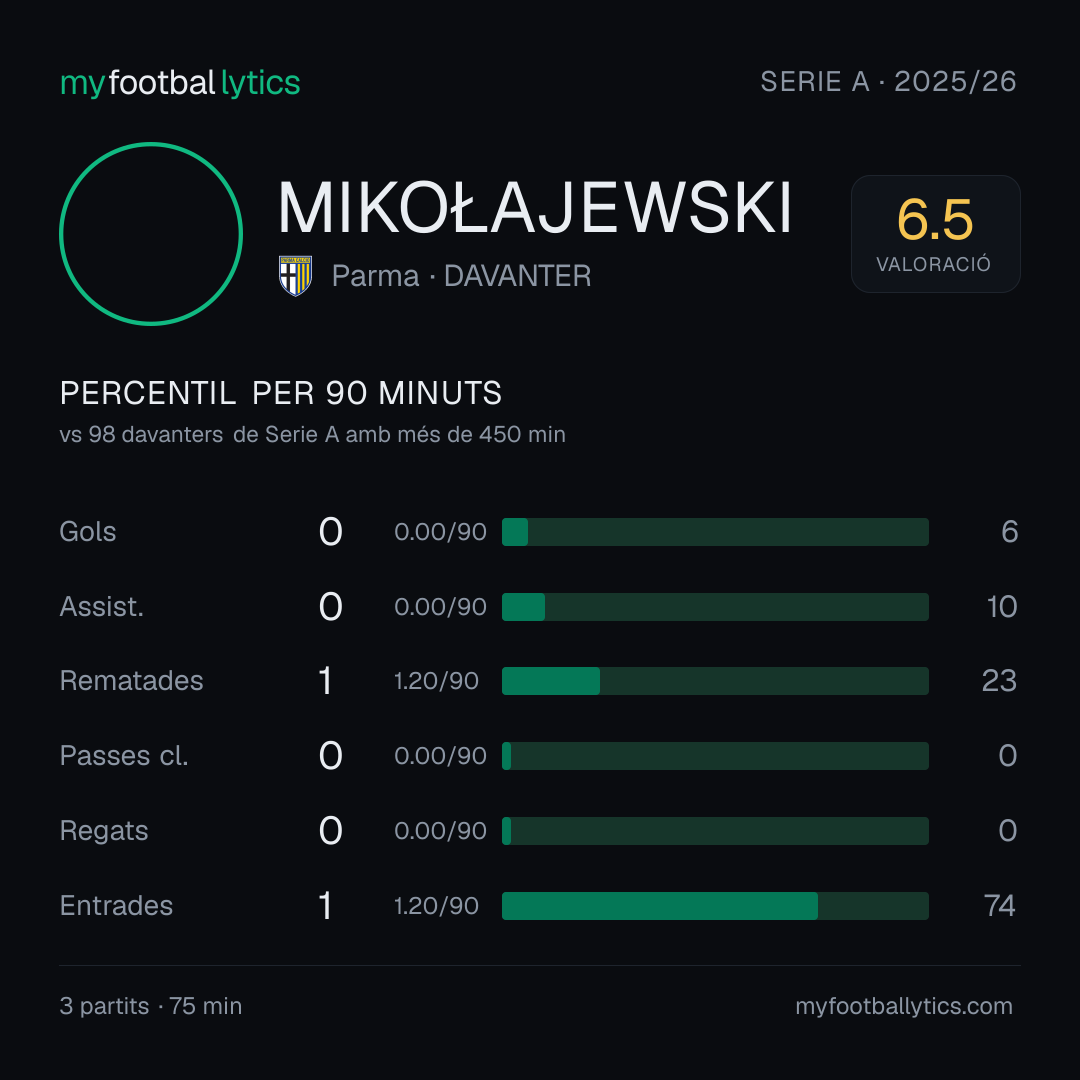1080x1080 pixels.
Task: Select the 6.5 Valoració rating badge
Action: 935,234
